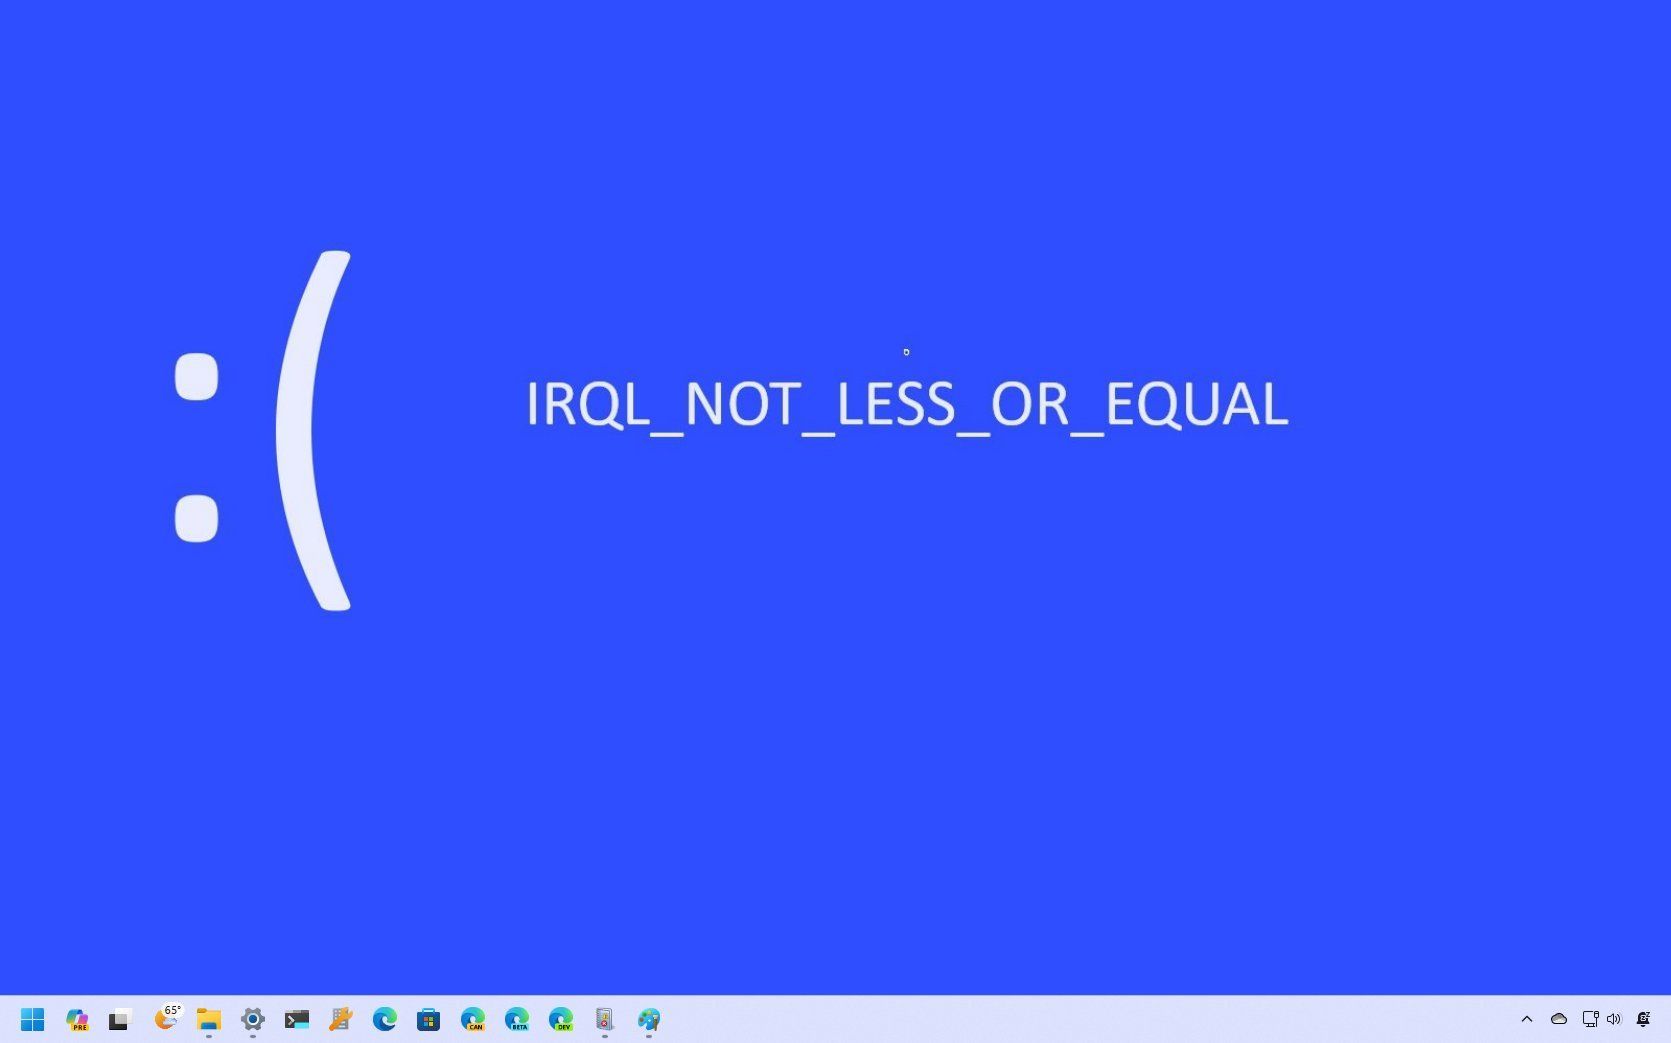The height and width of the screenshot is (1043, 1671).
Task: Open the Microsoft Store
Action: pyautogui.click(x=428, y=1019)
